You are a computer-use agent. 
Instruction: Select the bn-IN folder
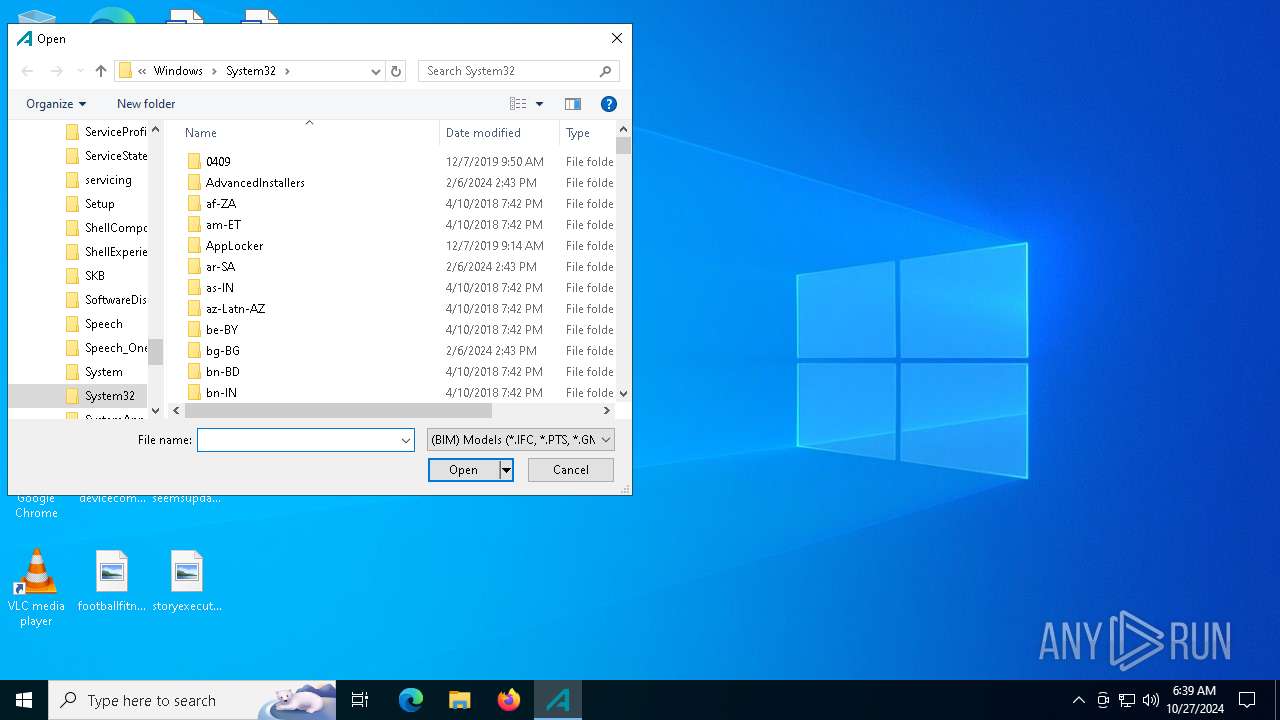(221, 393)
